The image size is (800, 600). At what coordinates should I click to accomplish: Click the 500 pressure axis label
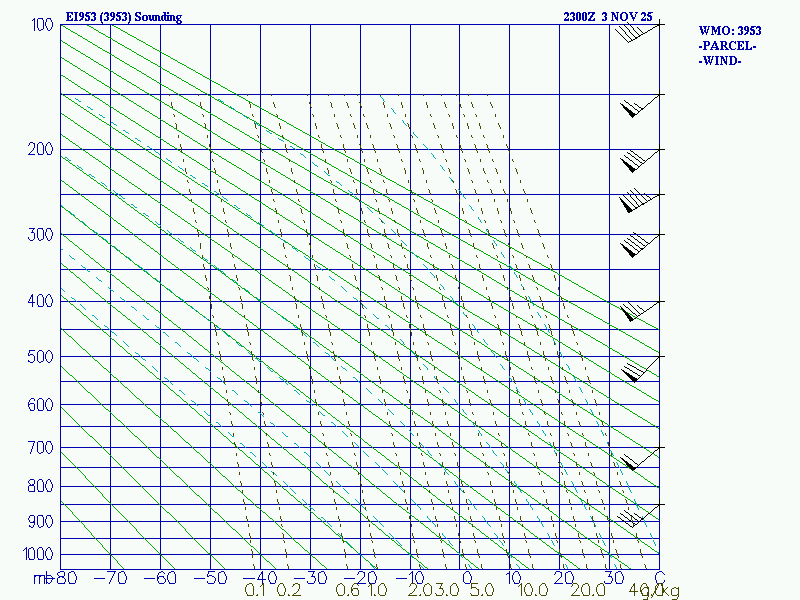[40, 357]
